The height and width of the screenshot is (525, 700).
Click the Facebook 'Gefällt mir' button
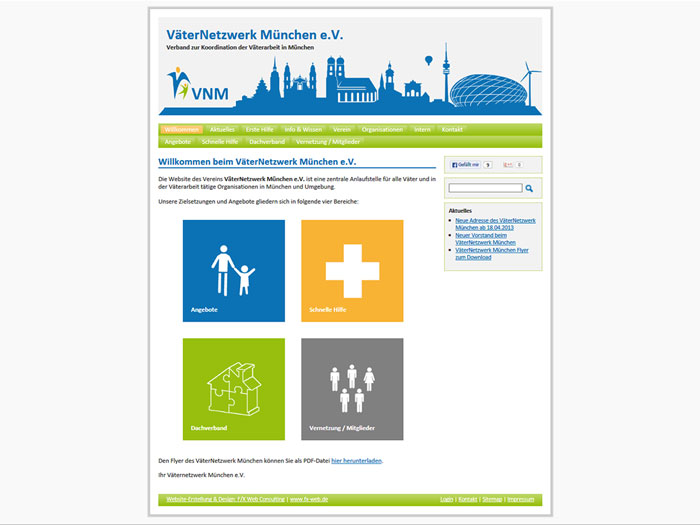[x=465, y=165]
